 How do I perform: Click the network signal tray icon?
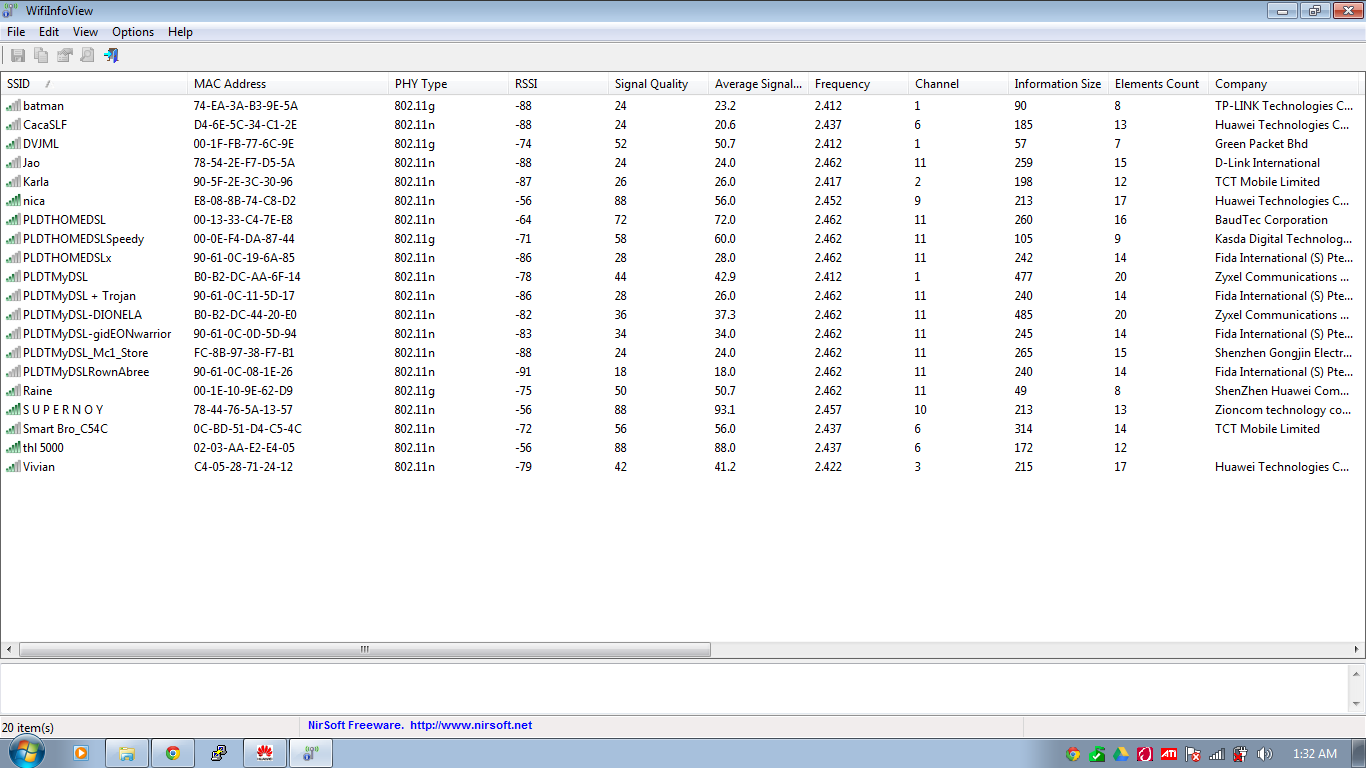click(x=1217, y=754)
